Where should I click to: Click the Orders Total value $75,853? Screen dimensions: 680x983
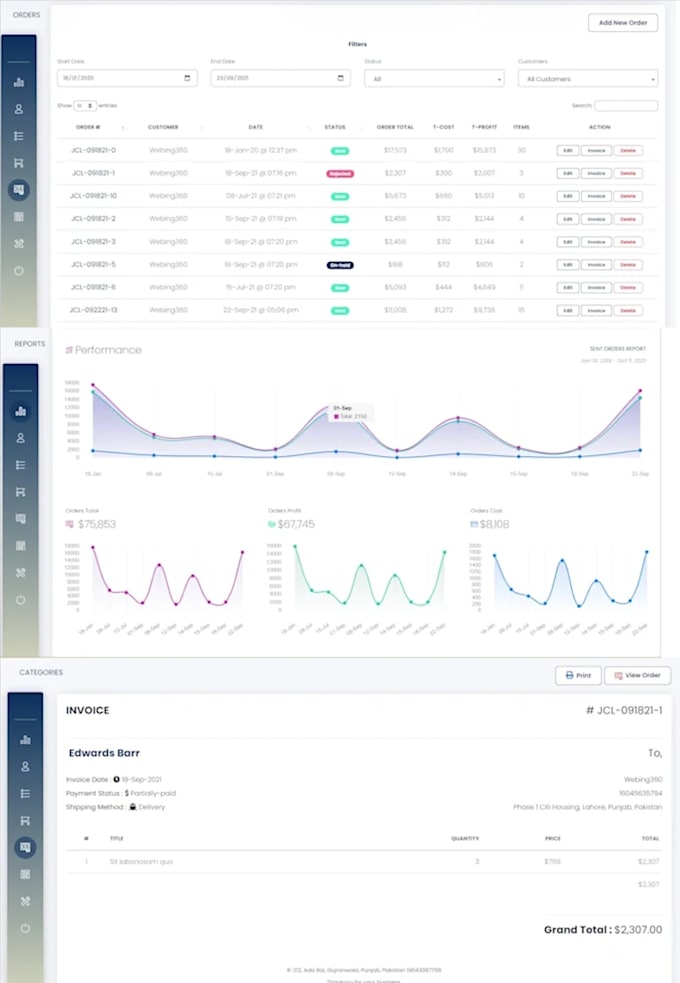(x=97, y=524)
